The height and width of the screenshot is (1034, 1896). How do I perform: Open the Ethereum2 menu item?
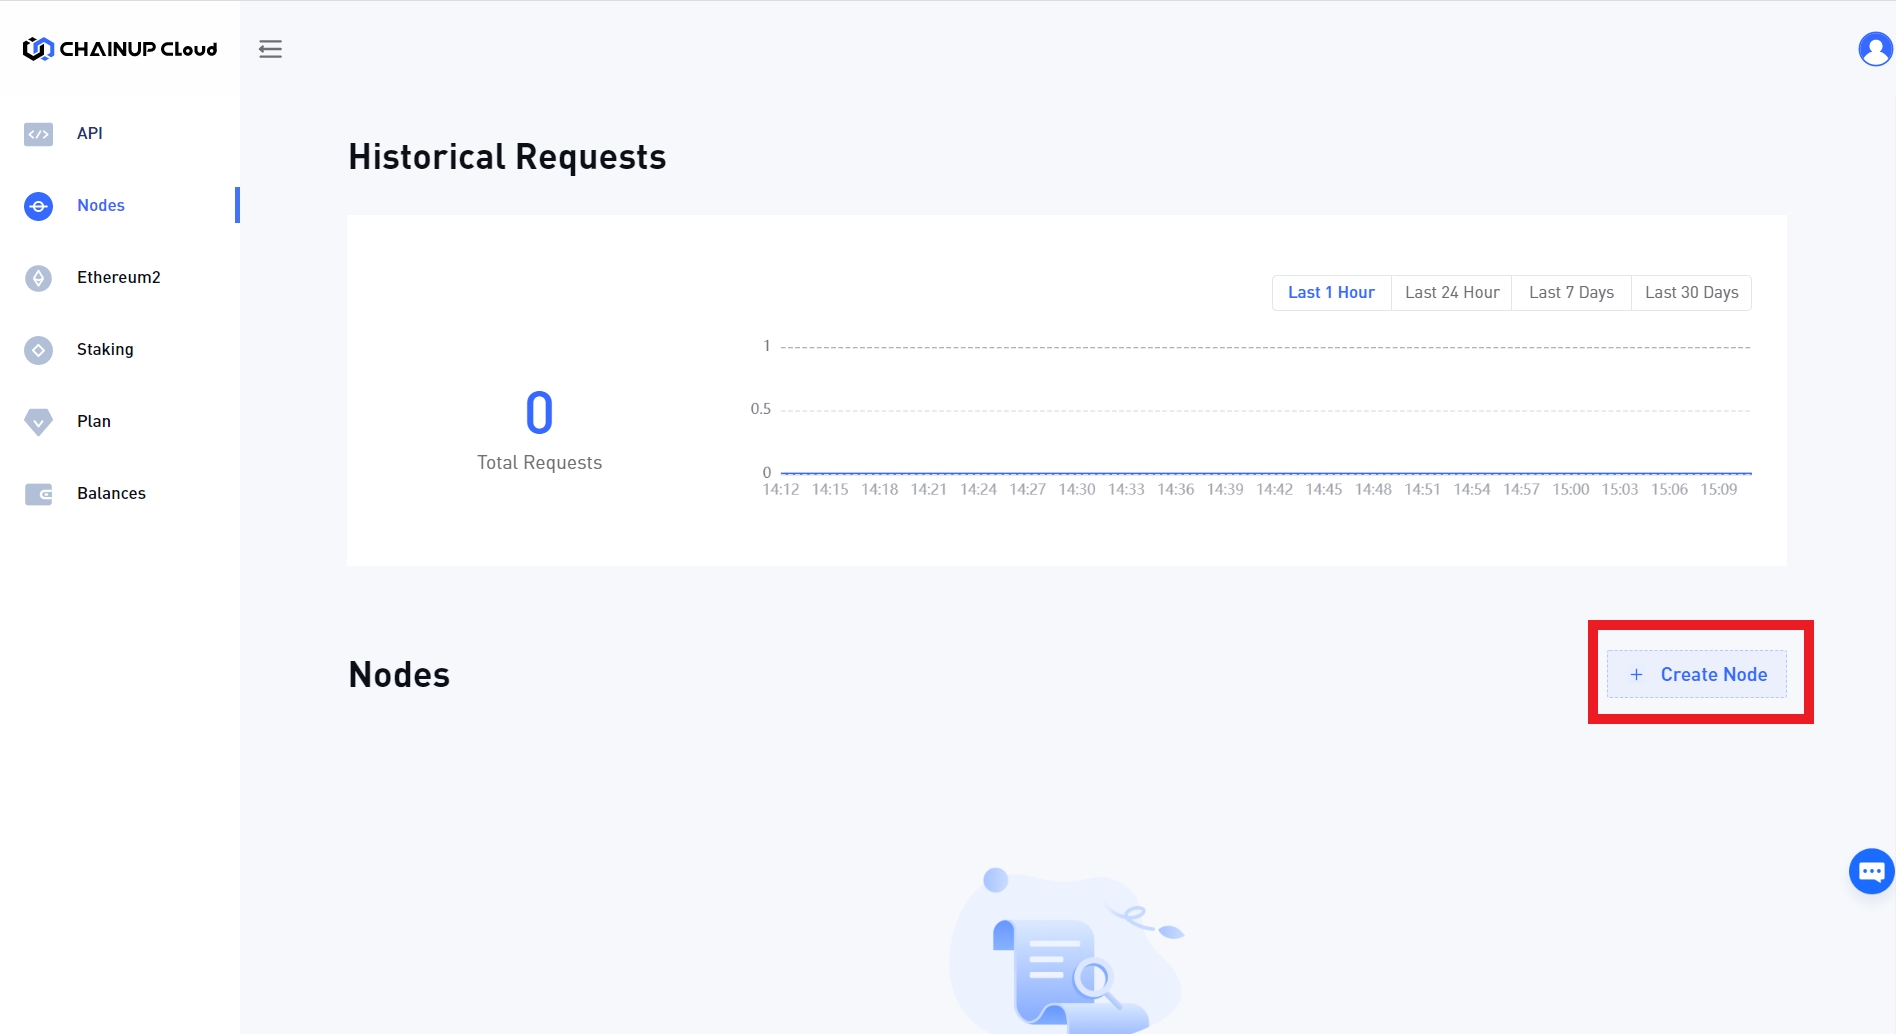pyautogui.click(x=118, y=278)
